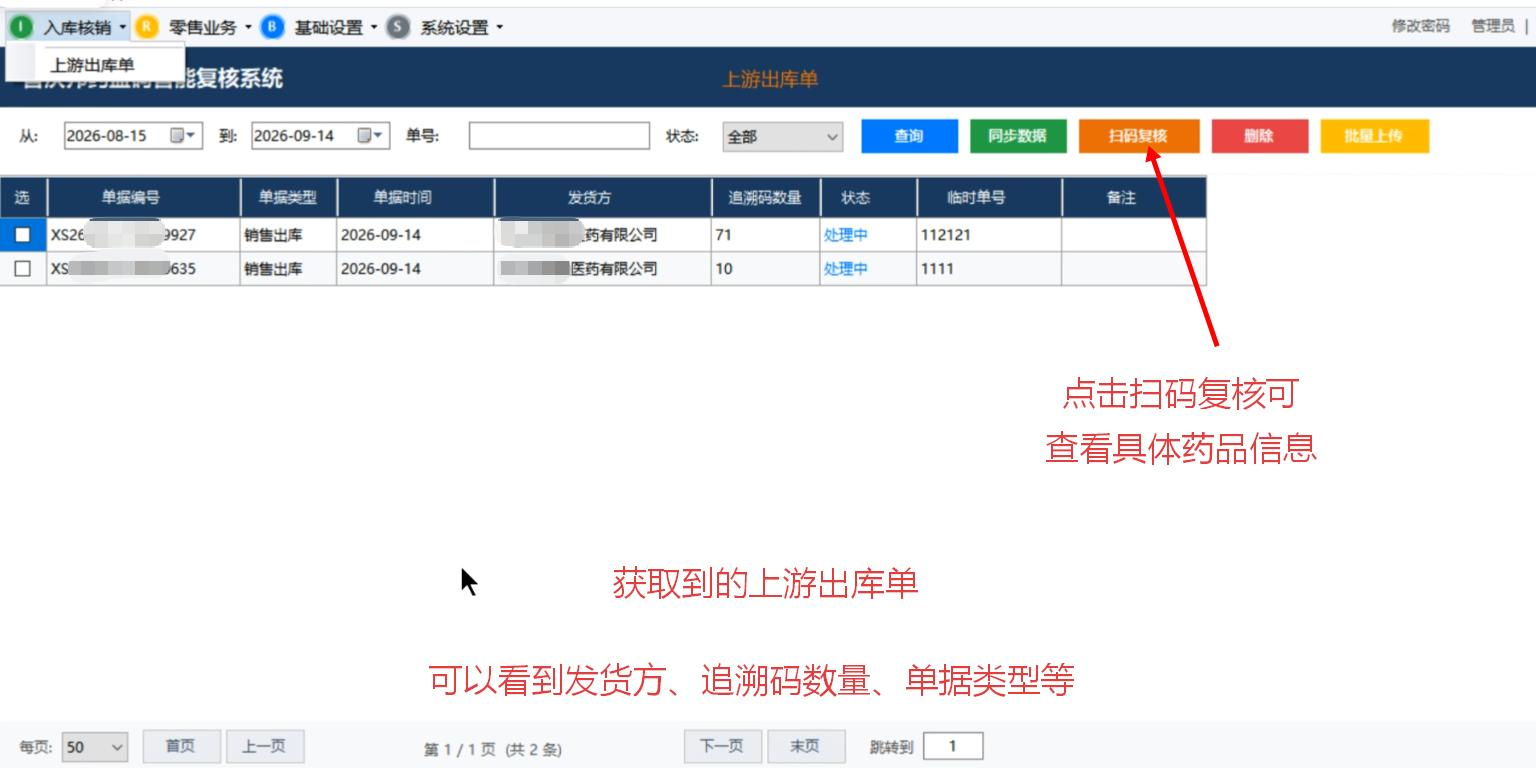
Task: Tick the checkbox for order ending 9927
Action: [23, 235]
